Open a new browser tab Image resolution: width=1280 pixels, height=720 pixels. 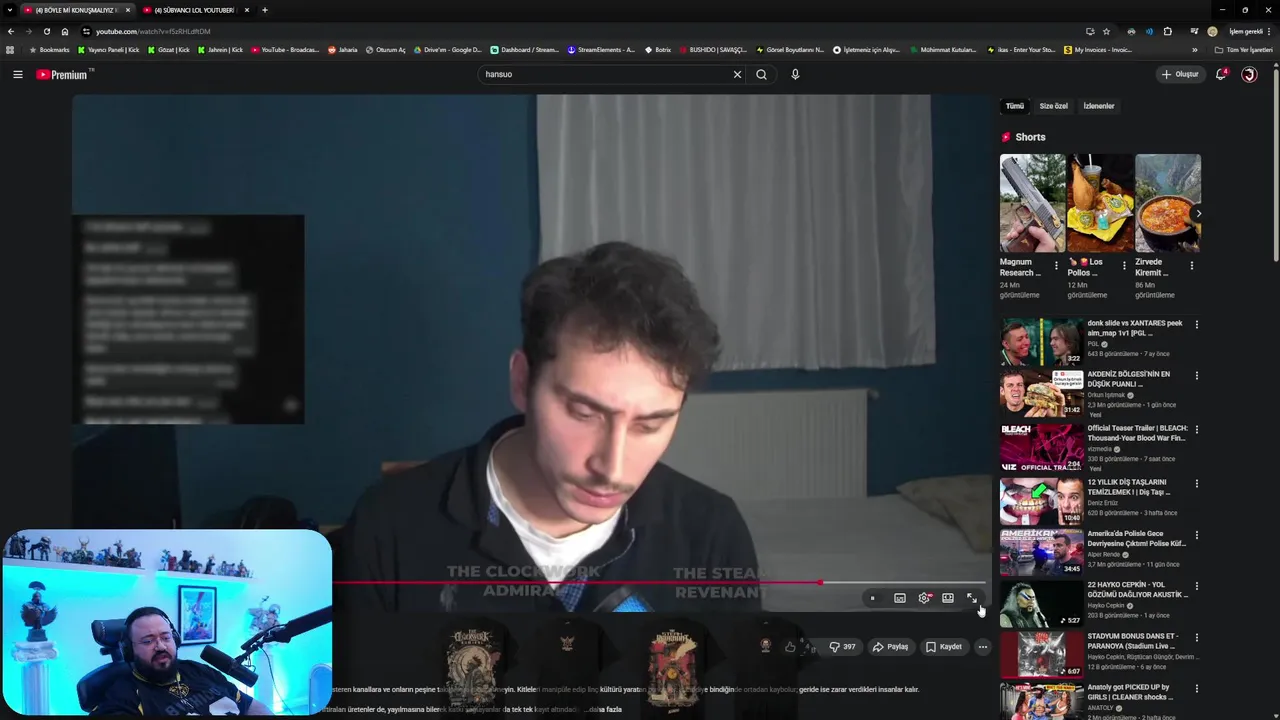point(264,10)
